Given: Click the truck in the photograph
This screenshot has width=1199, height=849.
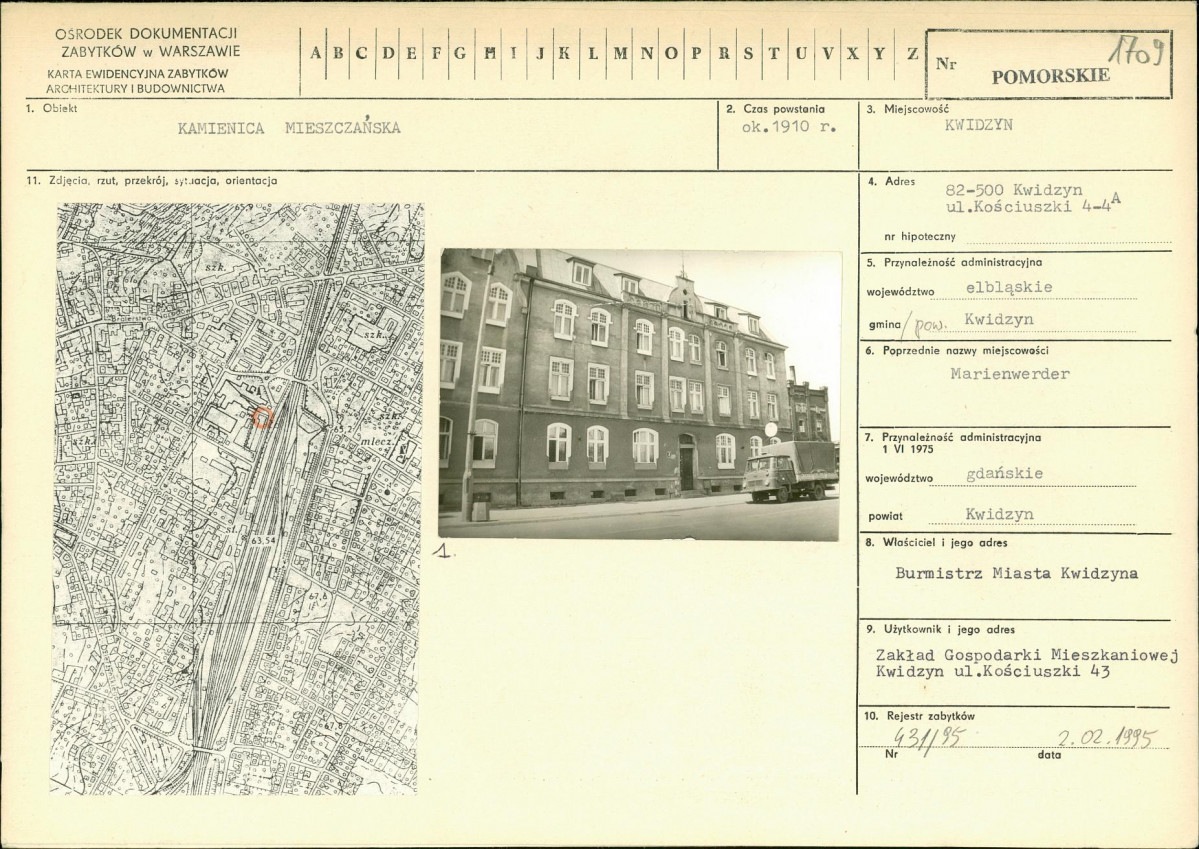Looking at the screenshot, I should point(791,470).
